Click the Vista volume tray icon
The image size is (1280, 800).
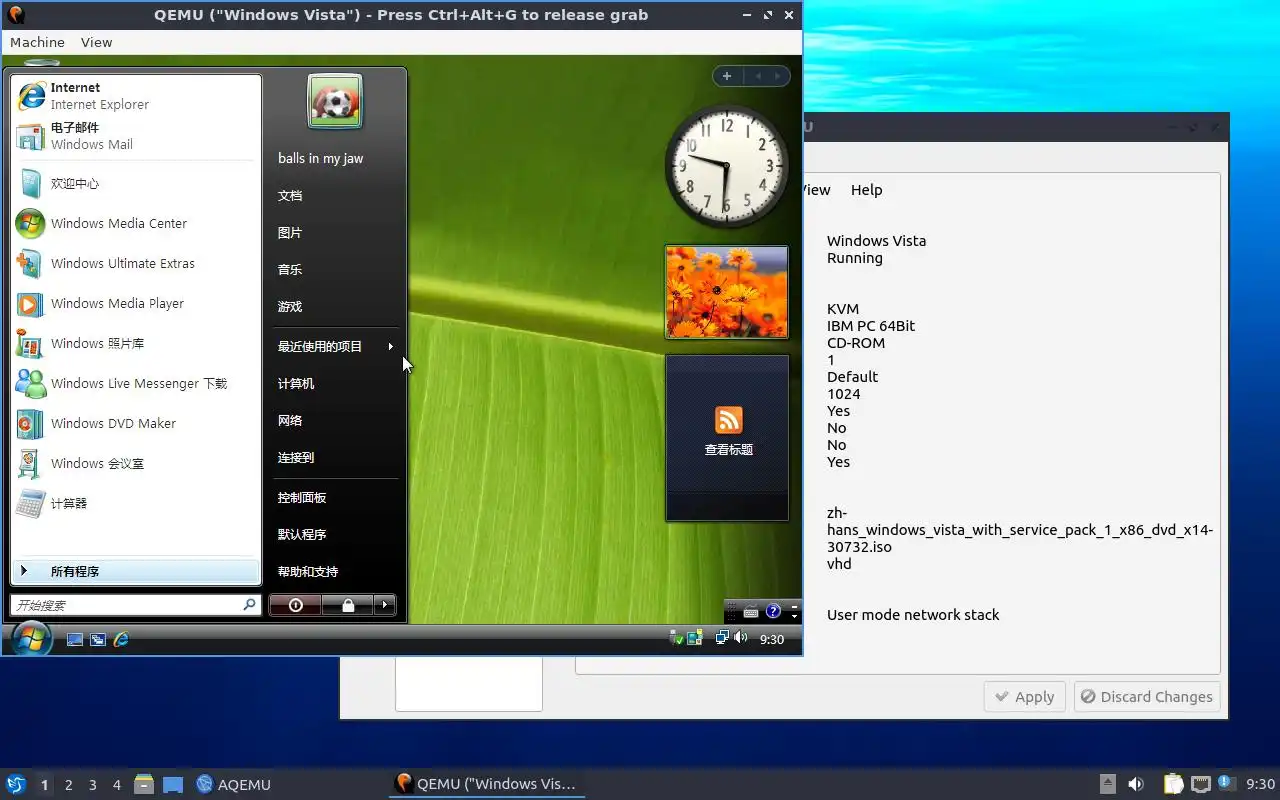click(x=740, y=638)
